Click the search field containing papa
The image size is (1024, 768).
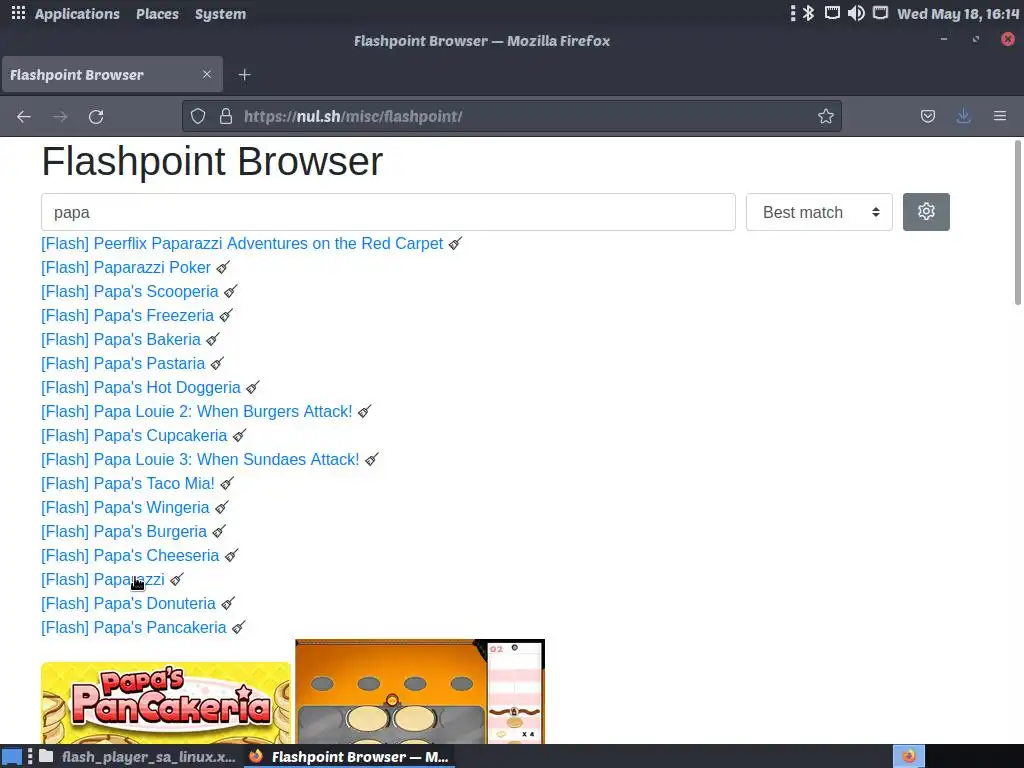pyautogui.click(x=388, y=212)
